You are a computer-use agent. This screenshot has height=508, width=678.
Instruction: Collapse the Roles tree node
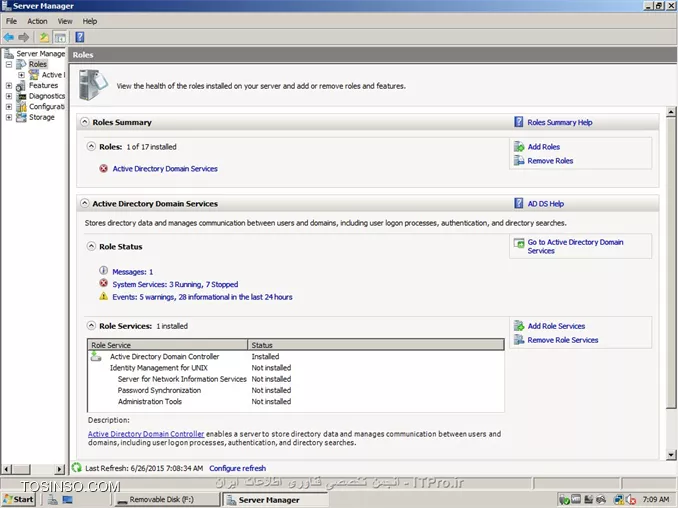9,64
